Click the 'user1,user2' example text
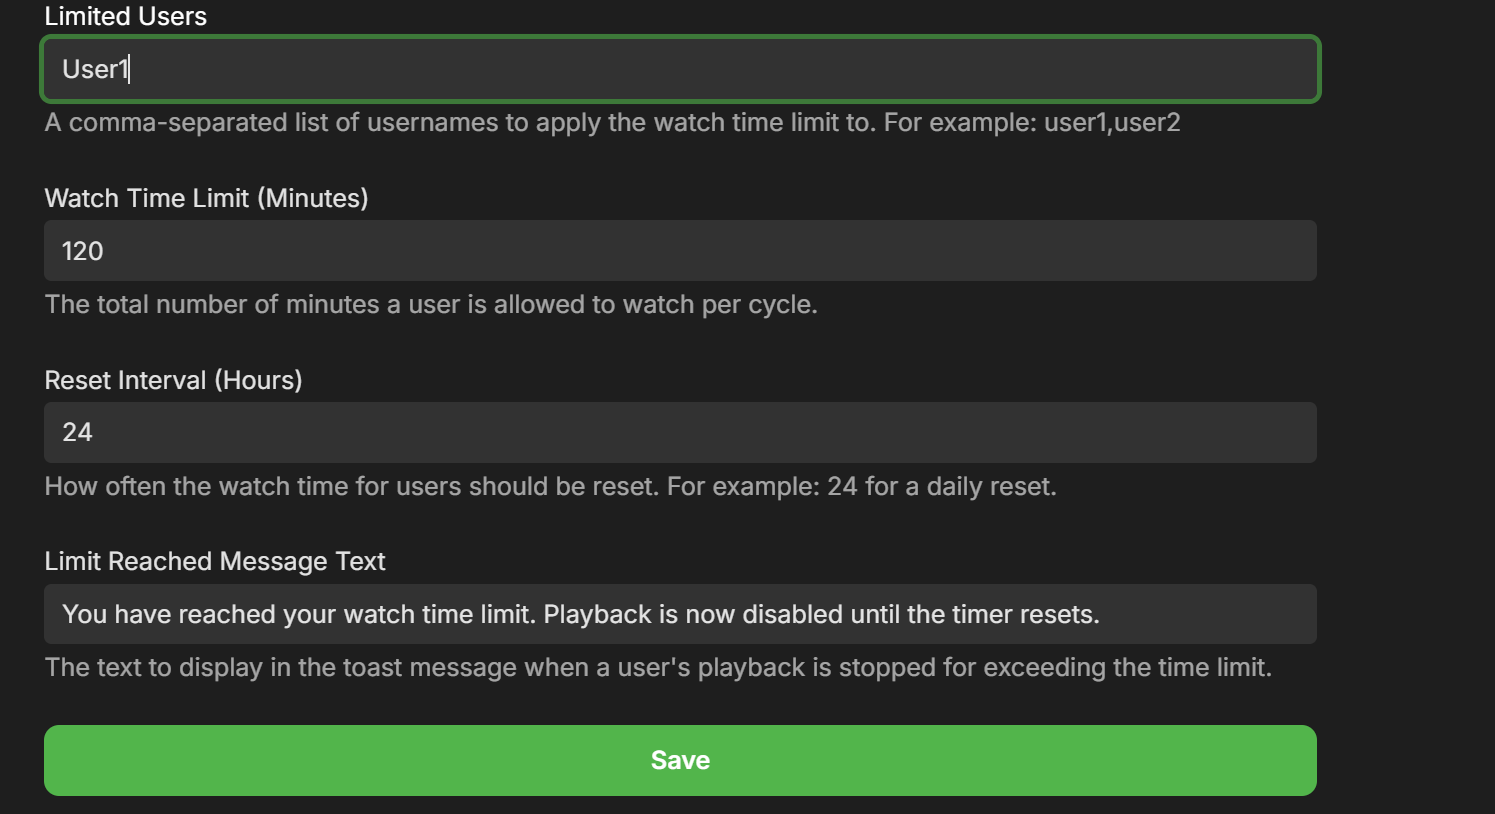This screenshot has height=814, width=1495. coord(1112,123)
